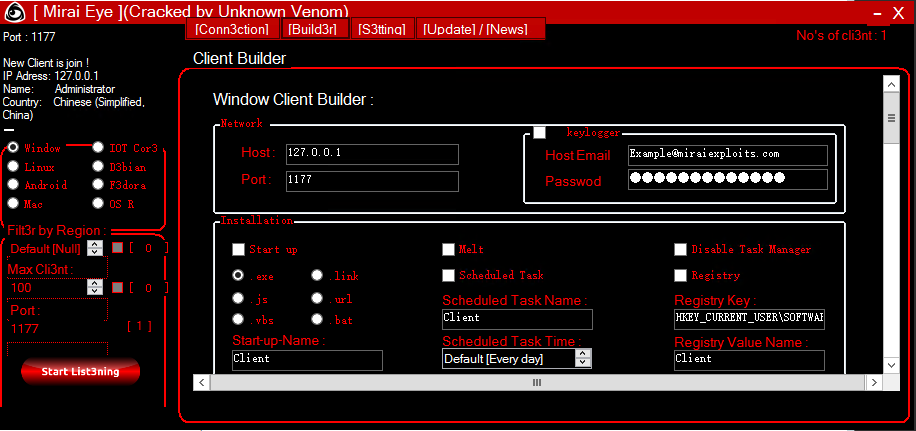Select the Window platform radio button
916x431 pixels.
coord(13,148)
